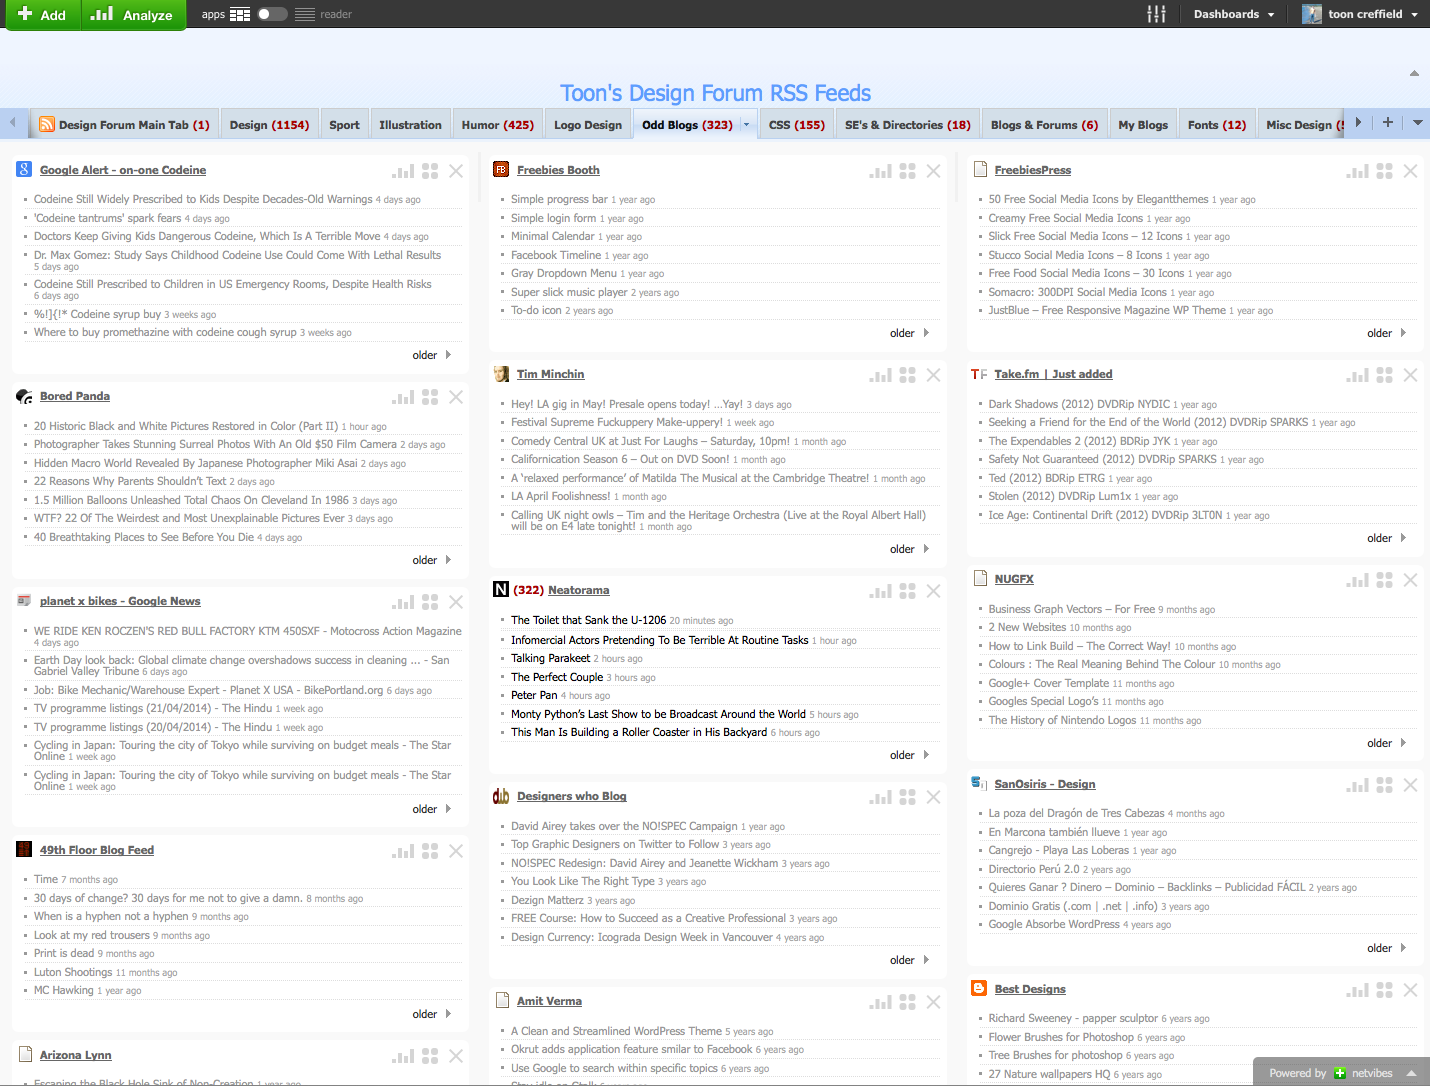Click the Add button
The height and width of the screenshot is (1086, 1430).
42,15
